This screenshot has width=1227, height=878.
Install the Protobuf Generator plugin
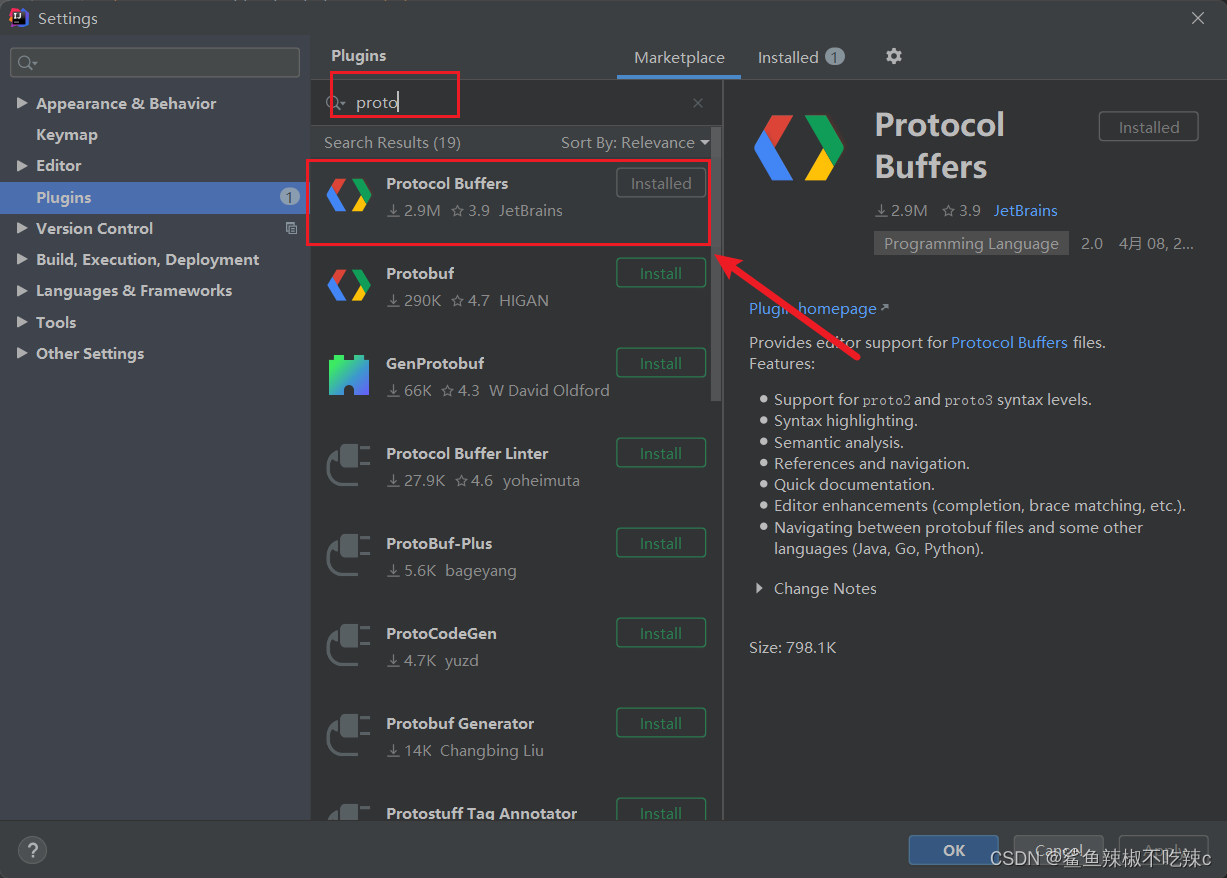(x=660, y=722)
